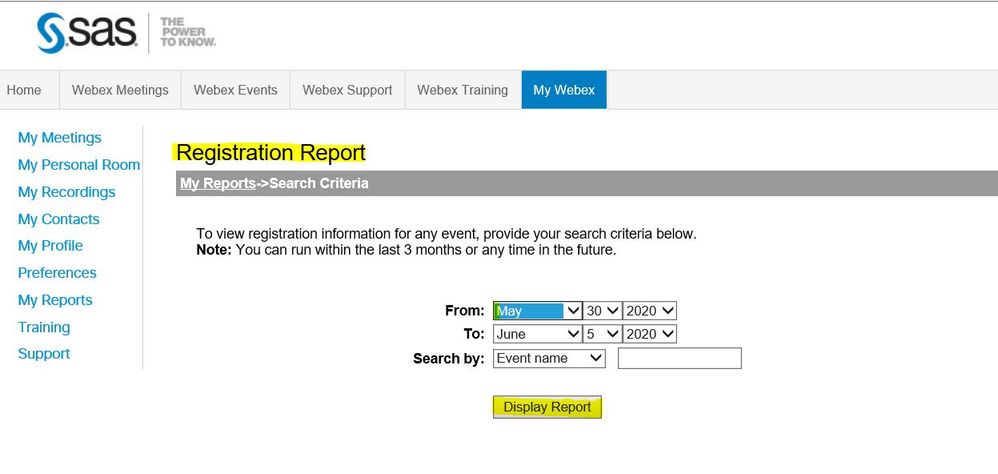The height and width of the screenshot is (474, 998).
Task: Open the My Recordings link
Action: point(67,192)
